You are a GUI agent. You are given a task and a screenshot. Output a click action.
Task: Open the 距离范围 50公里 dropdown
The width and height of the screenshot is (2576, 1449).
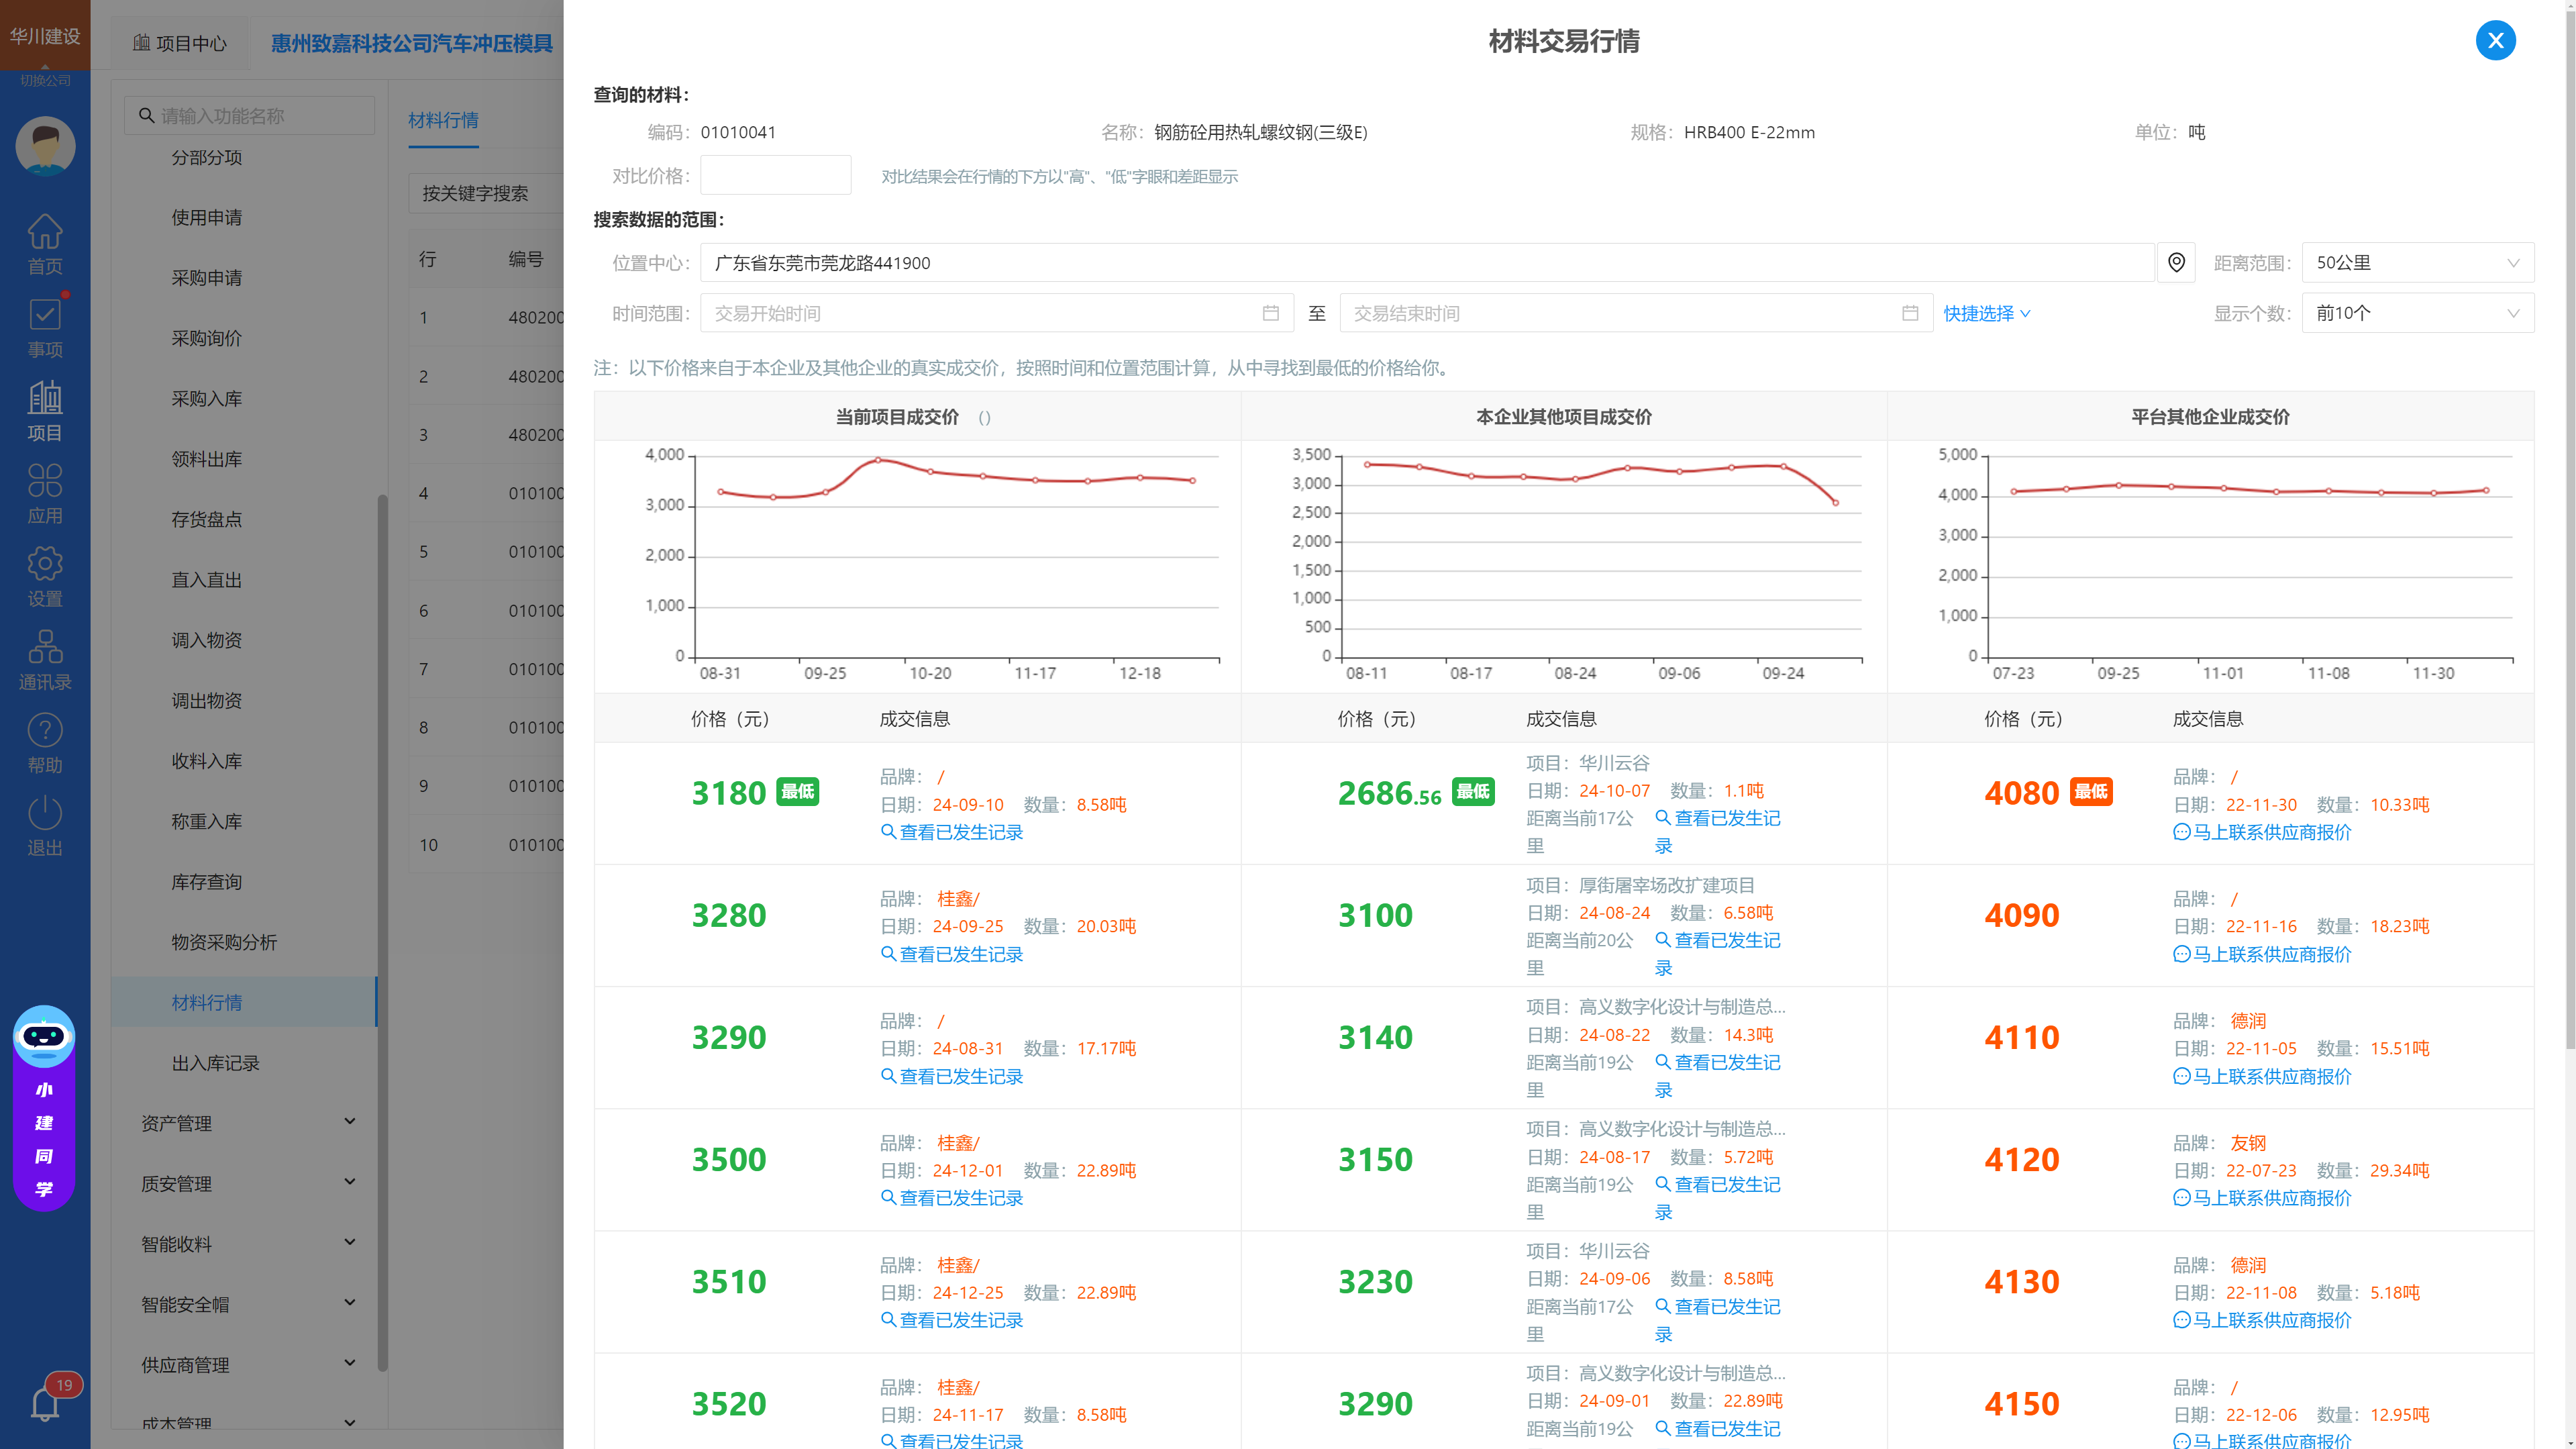(x=2417, y=263)
